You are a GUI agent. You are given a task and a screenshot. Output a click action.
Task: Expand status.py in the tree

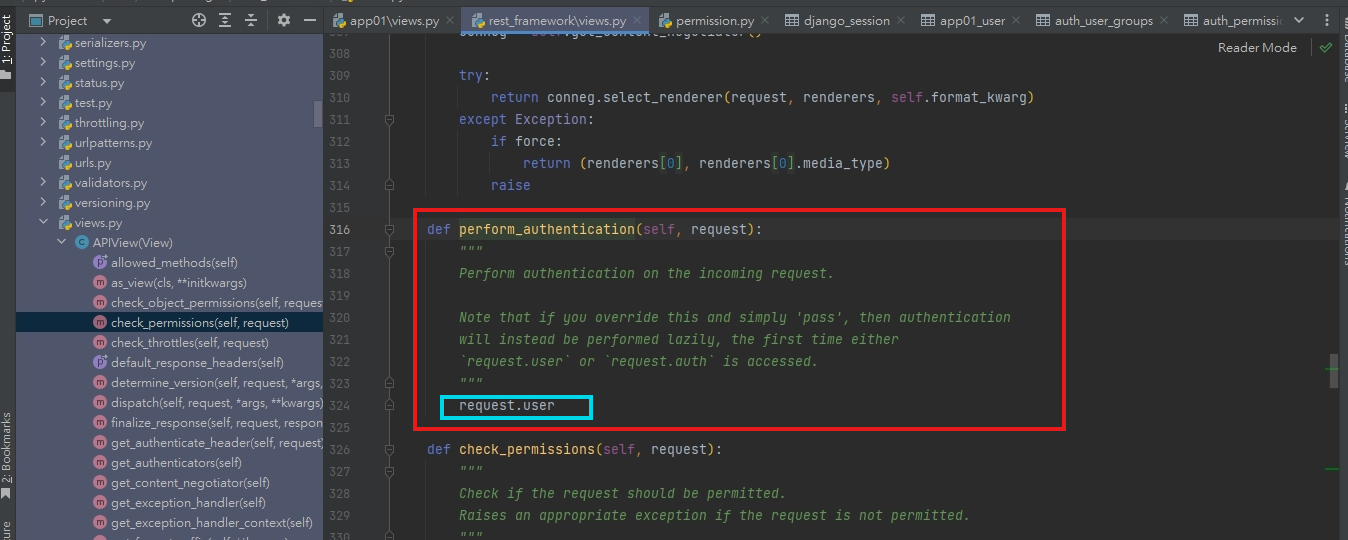pyautogui.click(x=44, y=83)
